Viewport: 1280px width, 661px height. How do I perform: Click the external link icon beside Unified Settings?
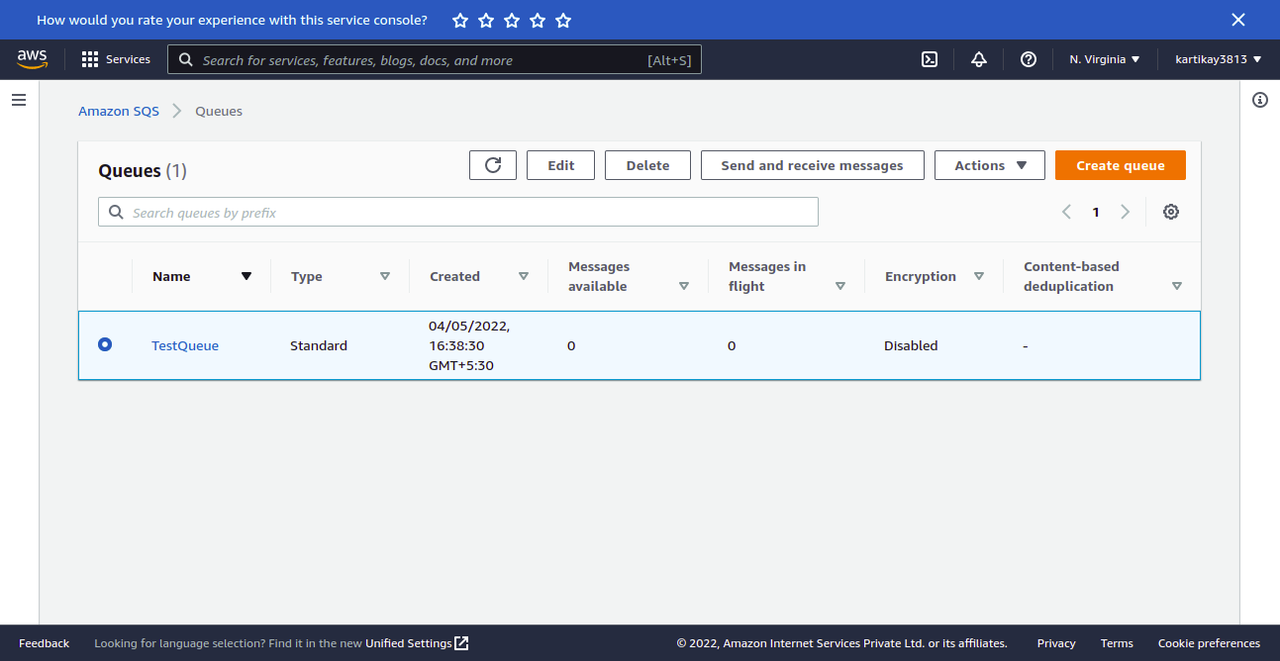pyautogui.click(x=461, y=643)
